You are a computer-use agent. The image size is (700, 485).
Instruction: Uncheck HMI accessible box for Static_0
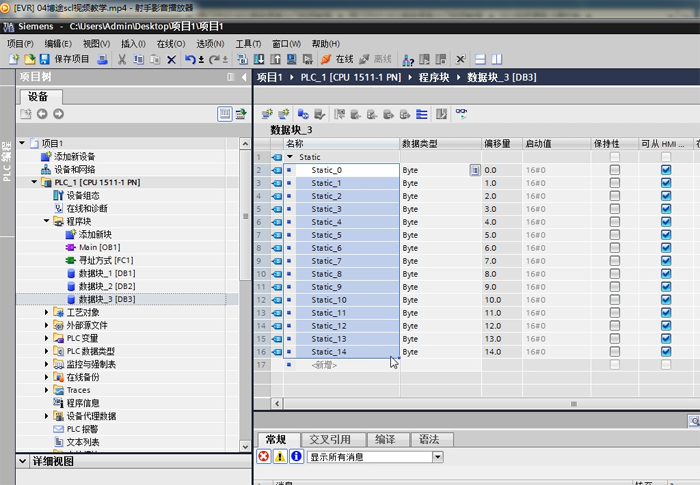click(666, 170)
